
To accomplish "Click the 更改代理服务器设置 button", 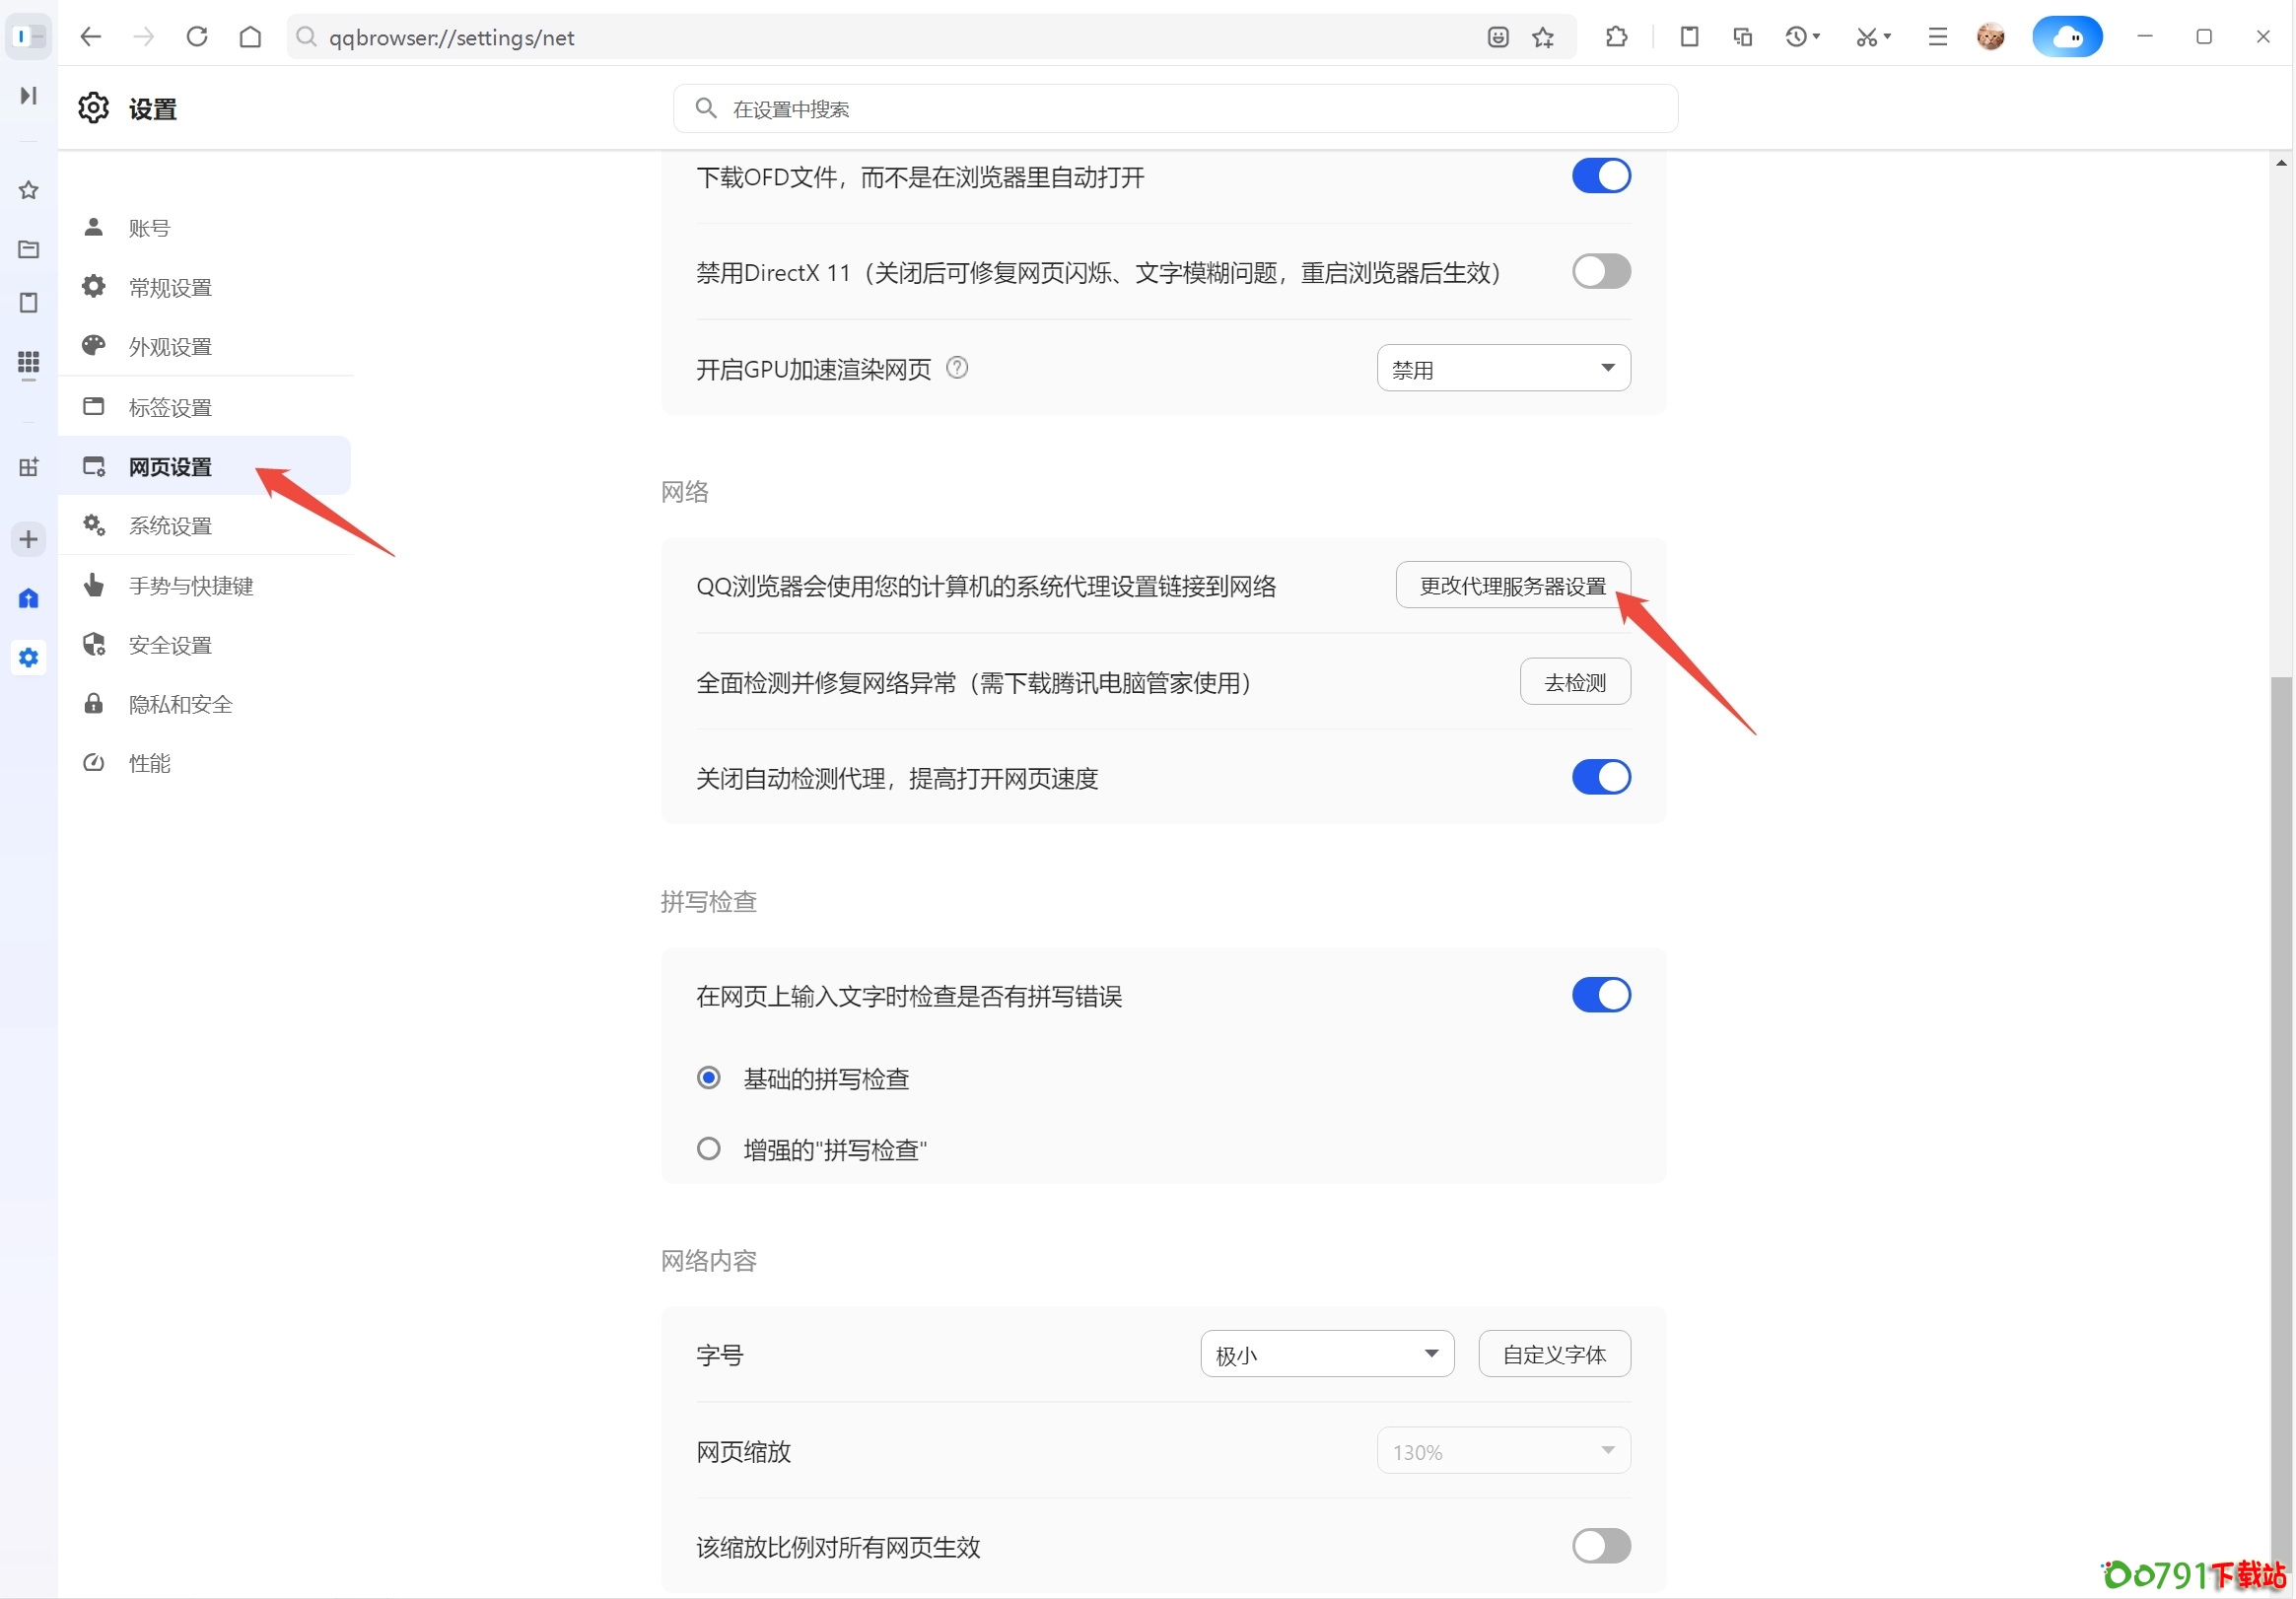I will pos(1512,586).
